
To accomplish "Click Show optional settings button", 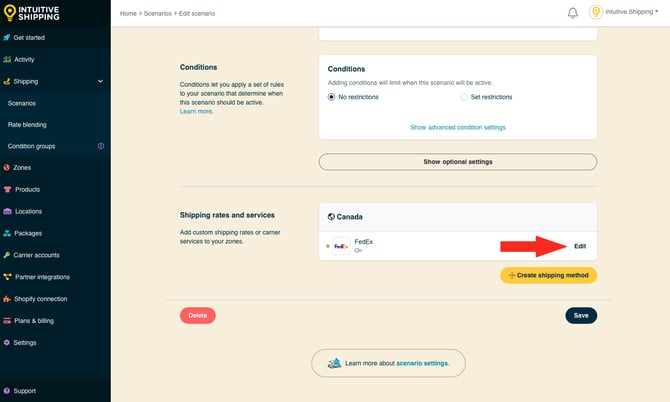I will point(457,161).
